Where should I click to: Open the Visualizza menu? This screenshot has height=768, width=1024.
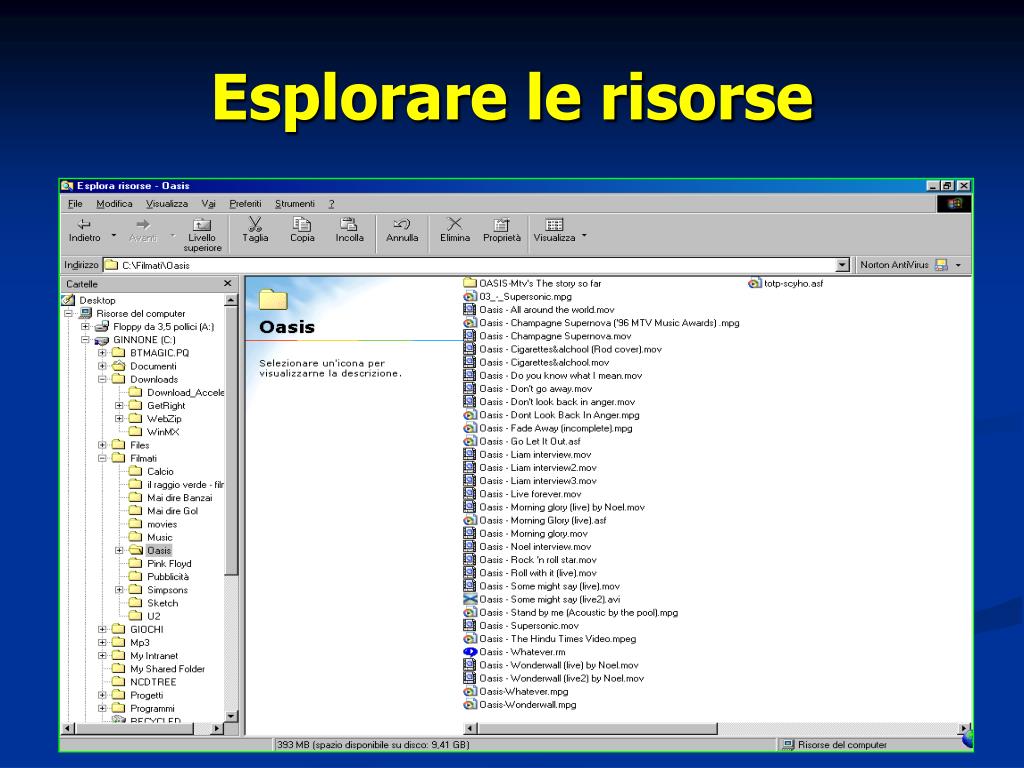coord(167,204)
